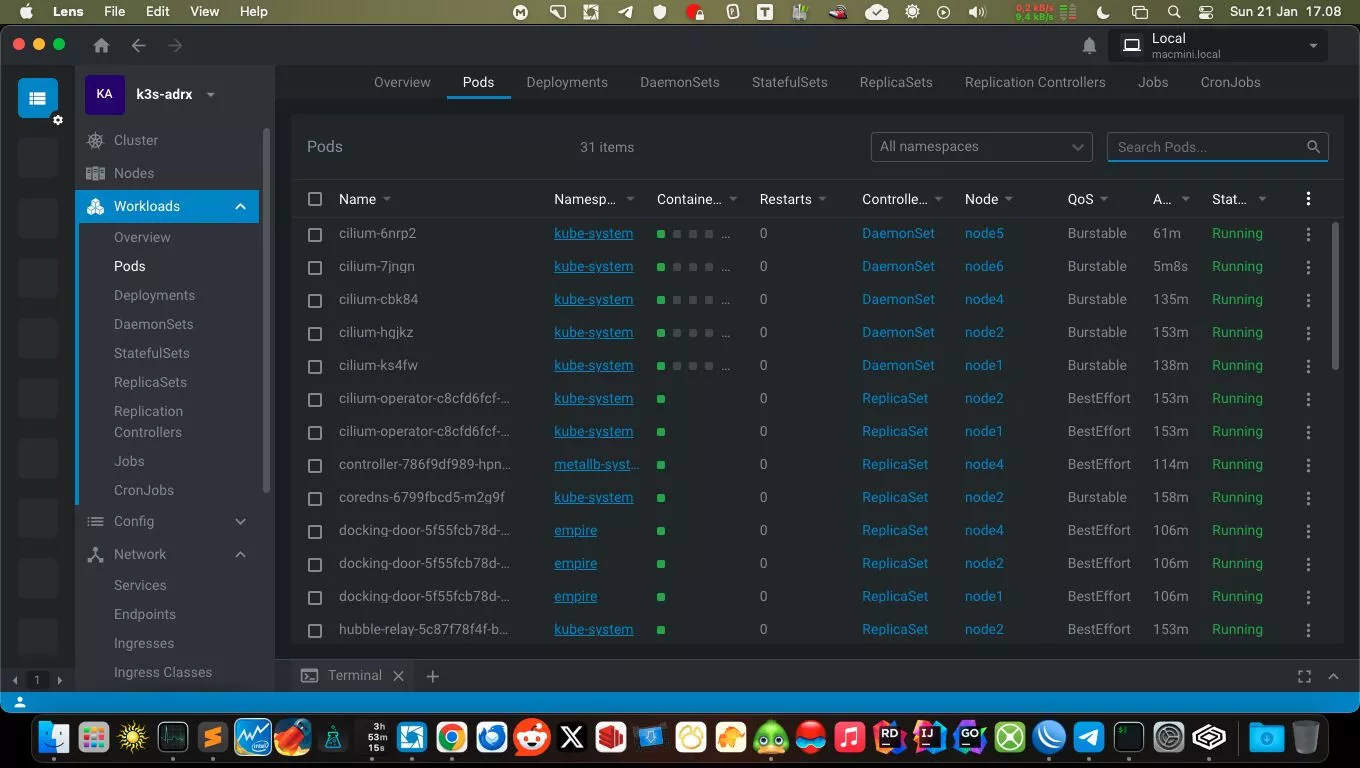Go to next hotbar page arrow
1360x768 pixels.
click(x=59, y=680)
